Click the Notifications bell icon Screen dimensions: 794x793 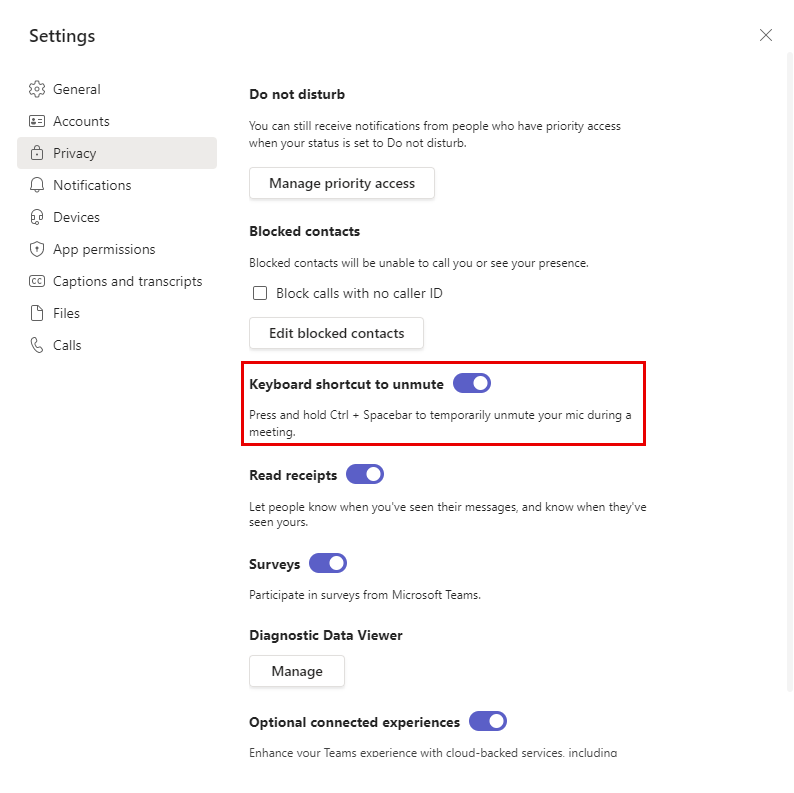tap(37, 185)
